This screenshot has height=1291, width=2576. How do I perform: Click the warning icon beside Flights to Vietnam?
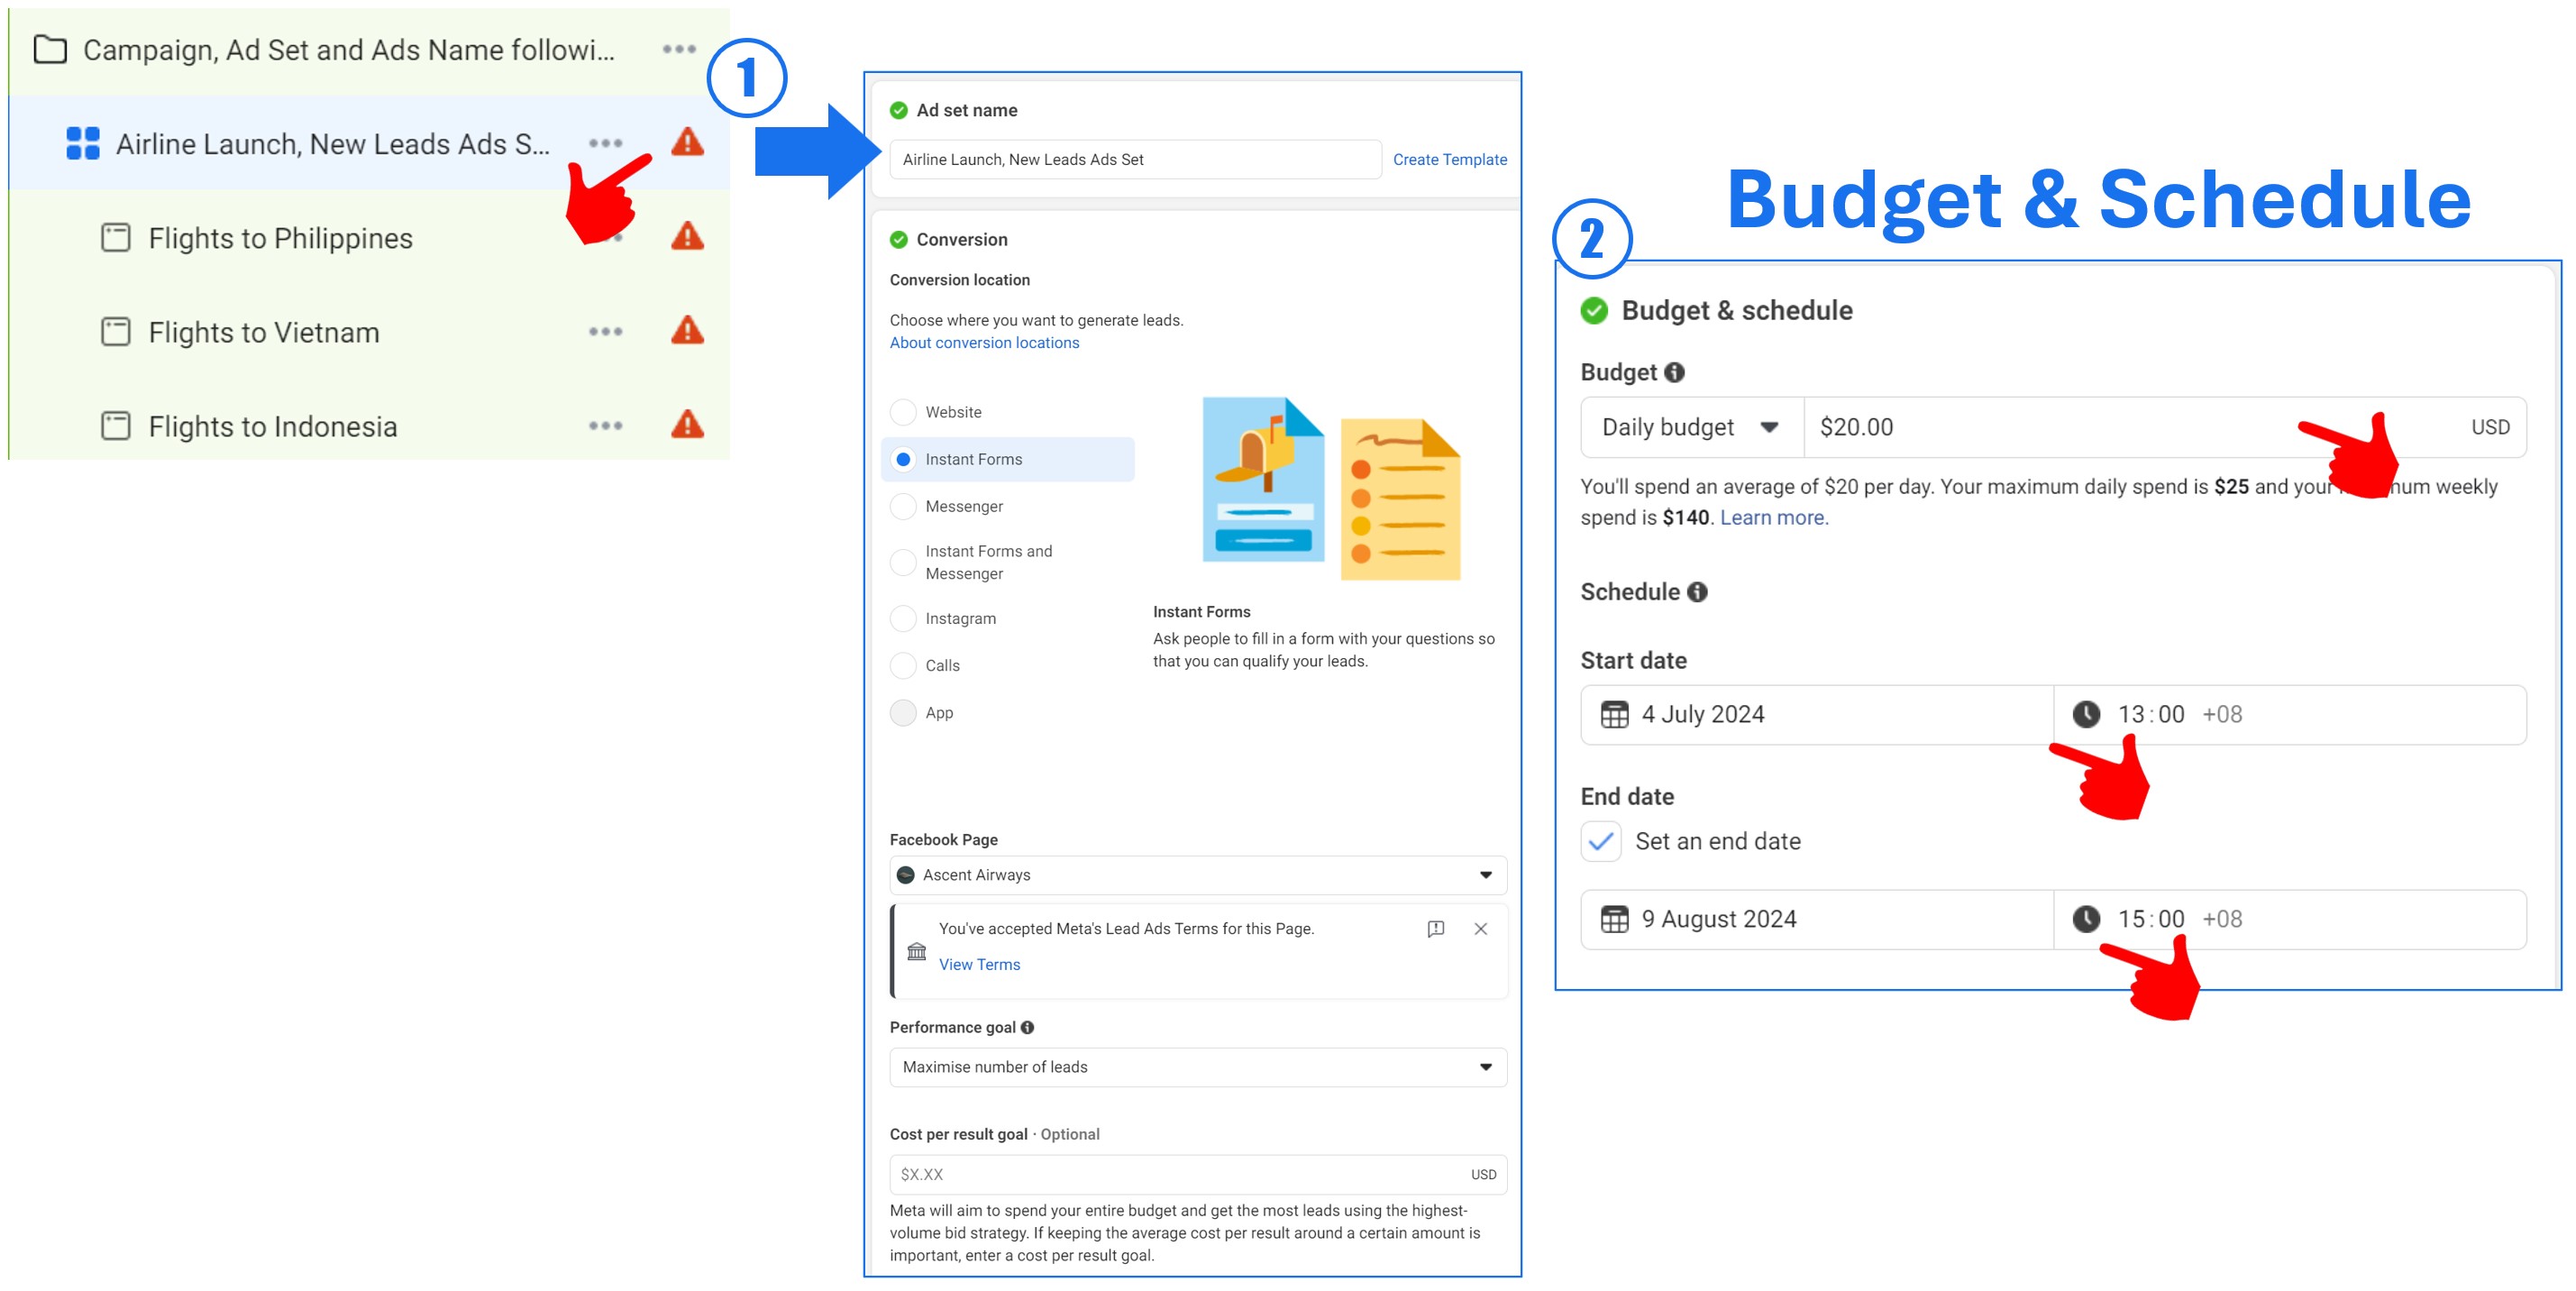coord(687,330)
